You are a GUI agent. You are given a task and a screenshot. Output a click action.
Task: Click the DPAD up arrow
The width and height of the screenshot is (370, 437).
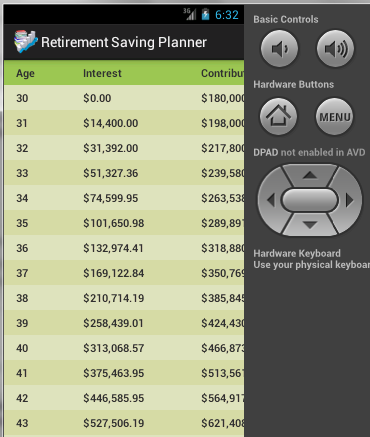tap(310, 175)
